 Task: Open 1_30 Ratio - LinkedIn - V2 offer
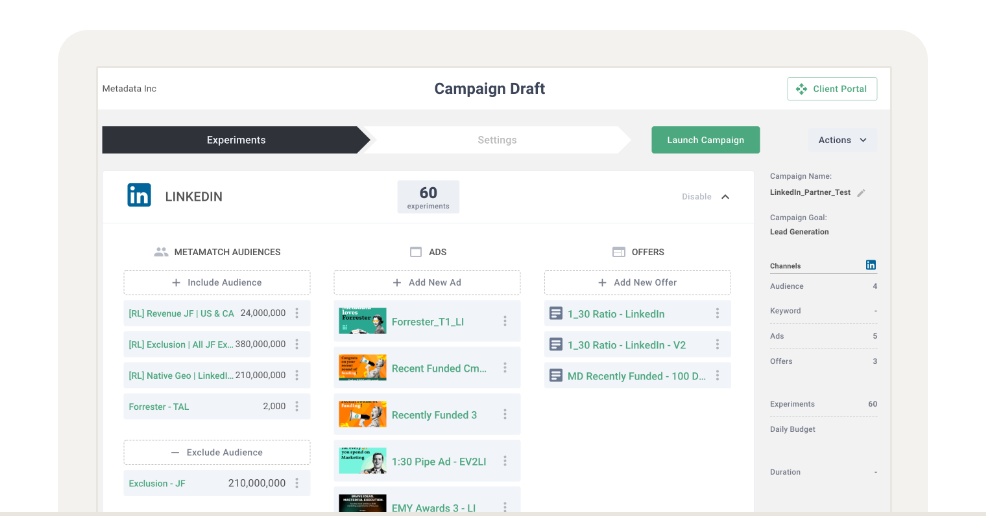point(626,345)
